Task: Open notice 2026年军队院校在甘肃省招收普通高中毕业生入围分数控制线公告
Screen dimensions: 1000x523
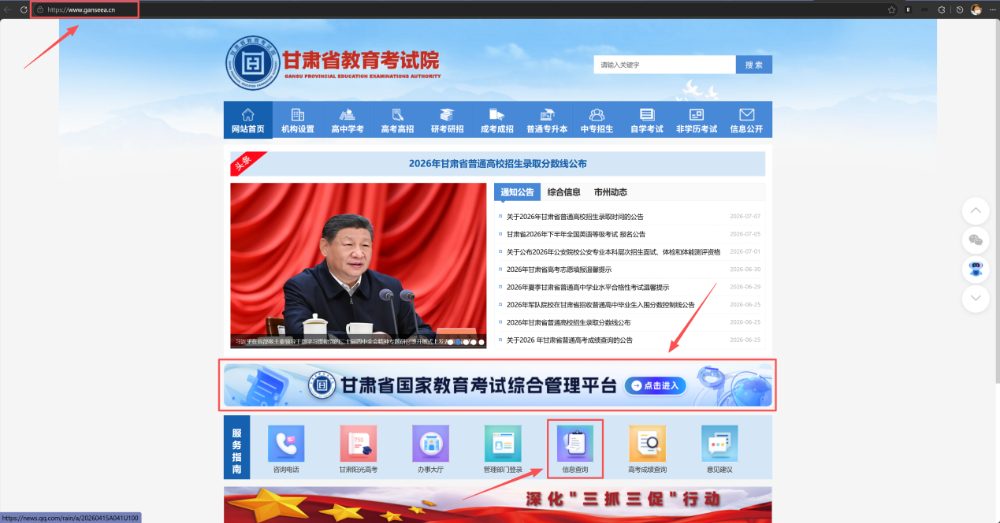Action: point(600,305)
